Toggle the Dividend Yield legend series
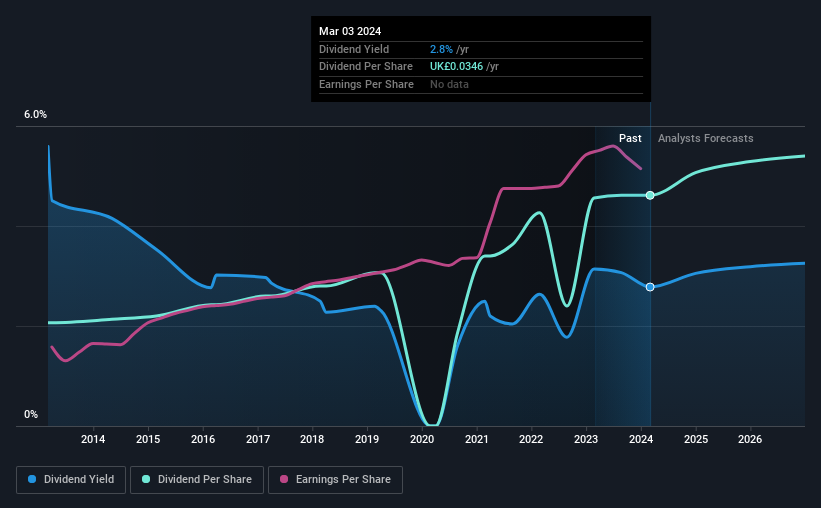 click(71, 480)
